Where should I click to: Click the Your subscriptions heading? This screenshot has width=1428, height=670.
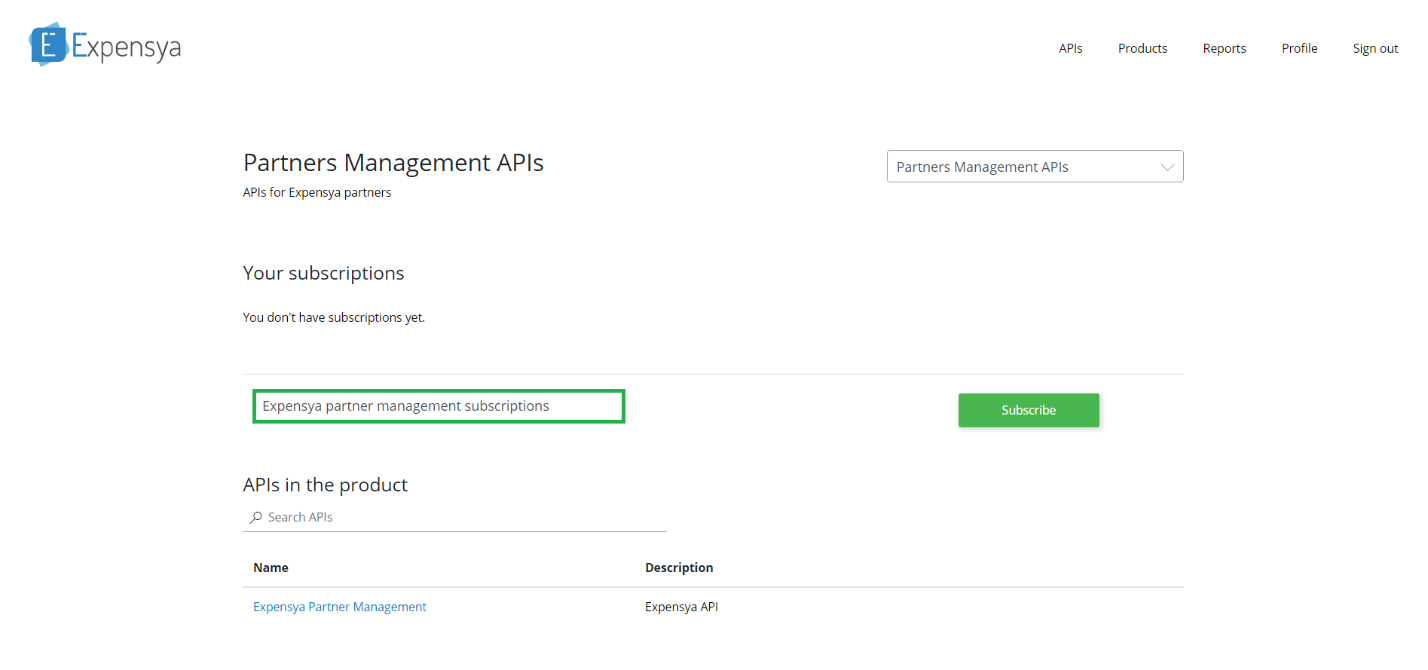pyautogui.click(x=323, y=273)
